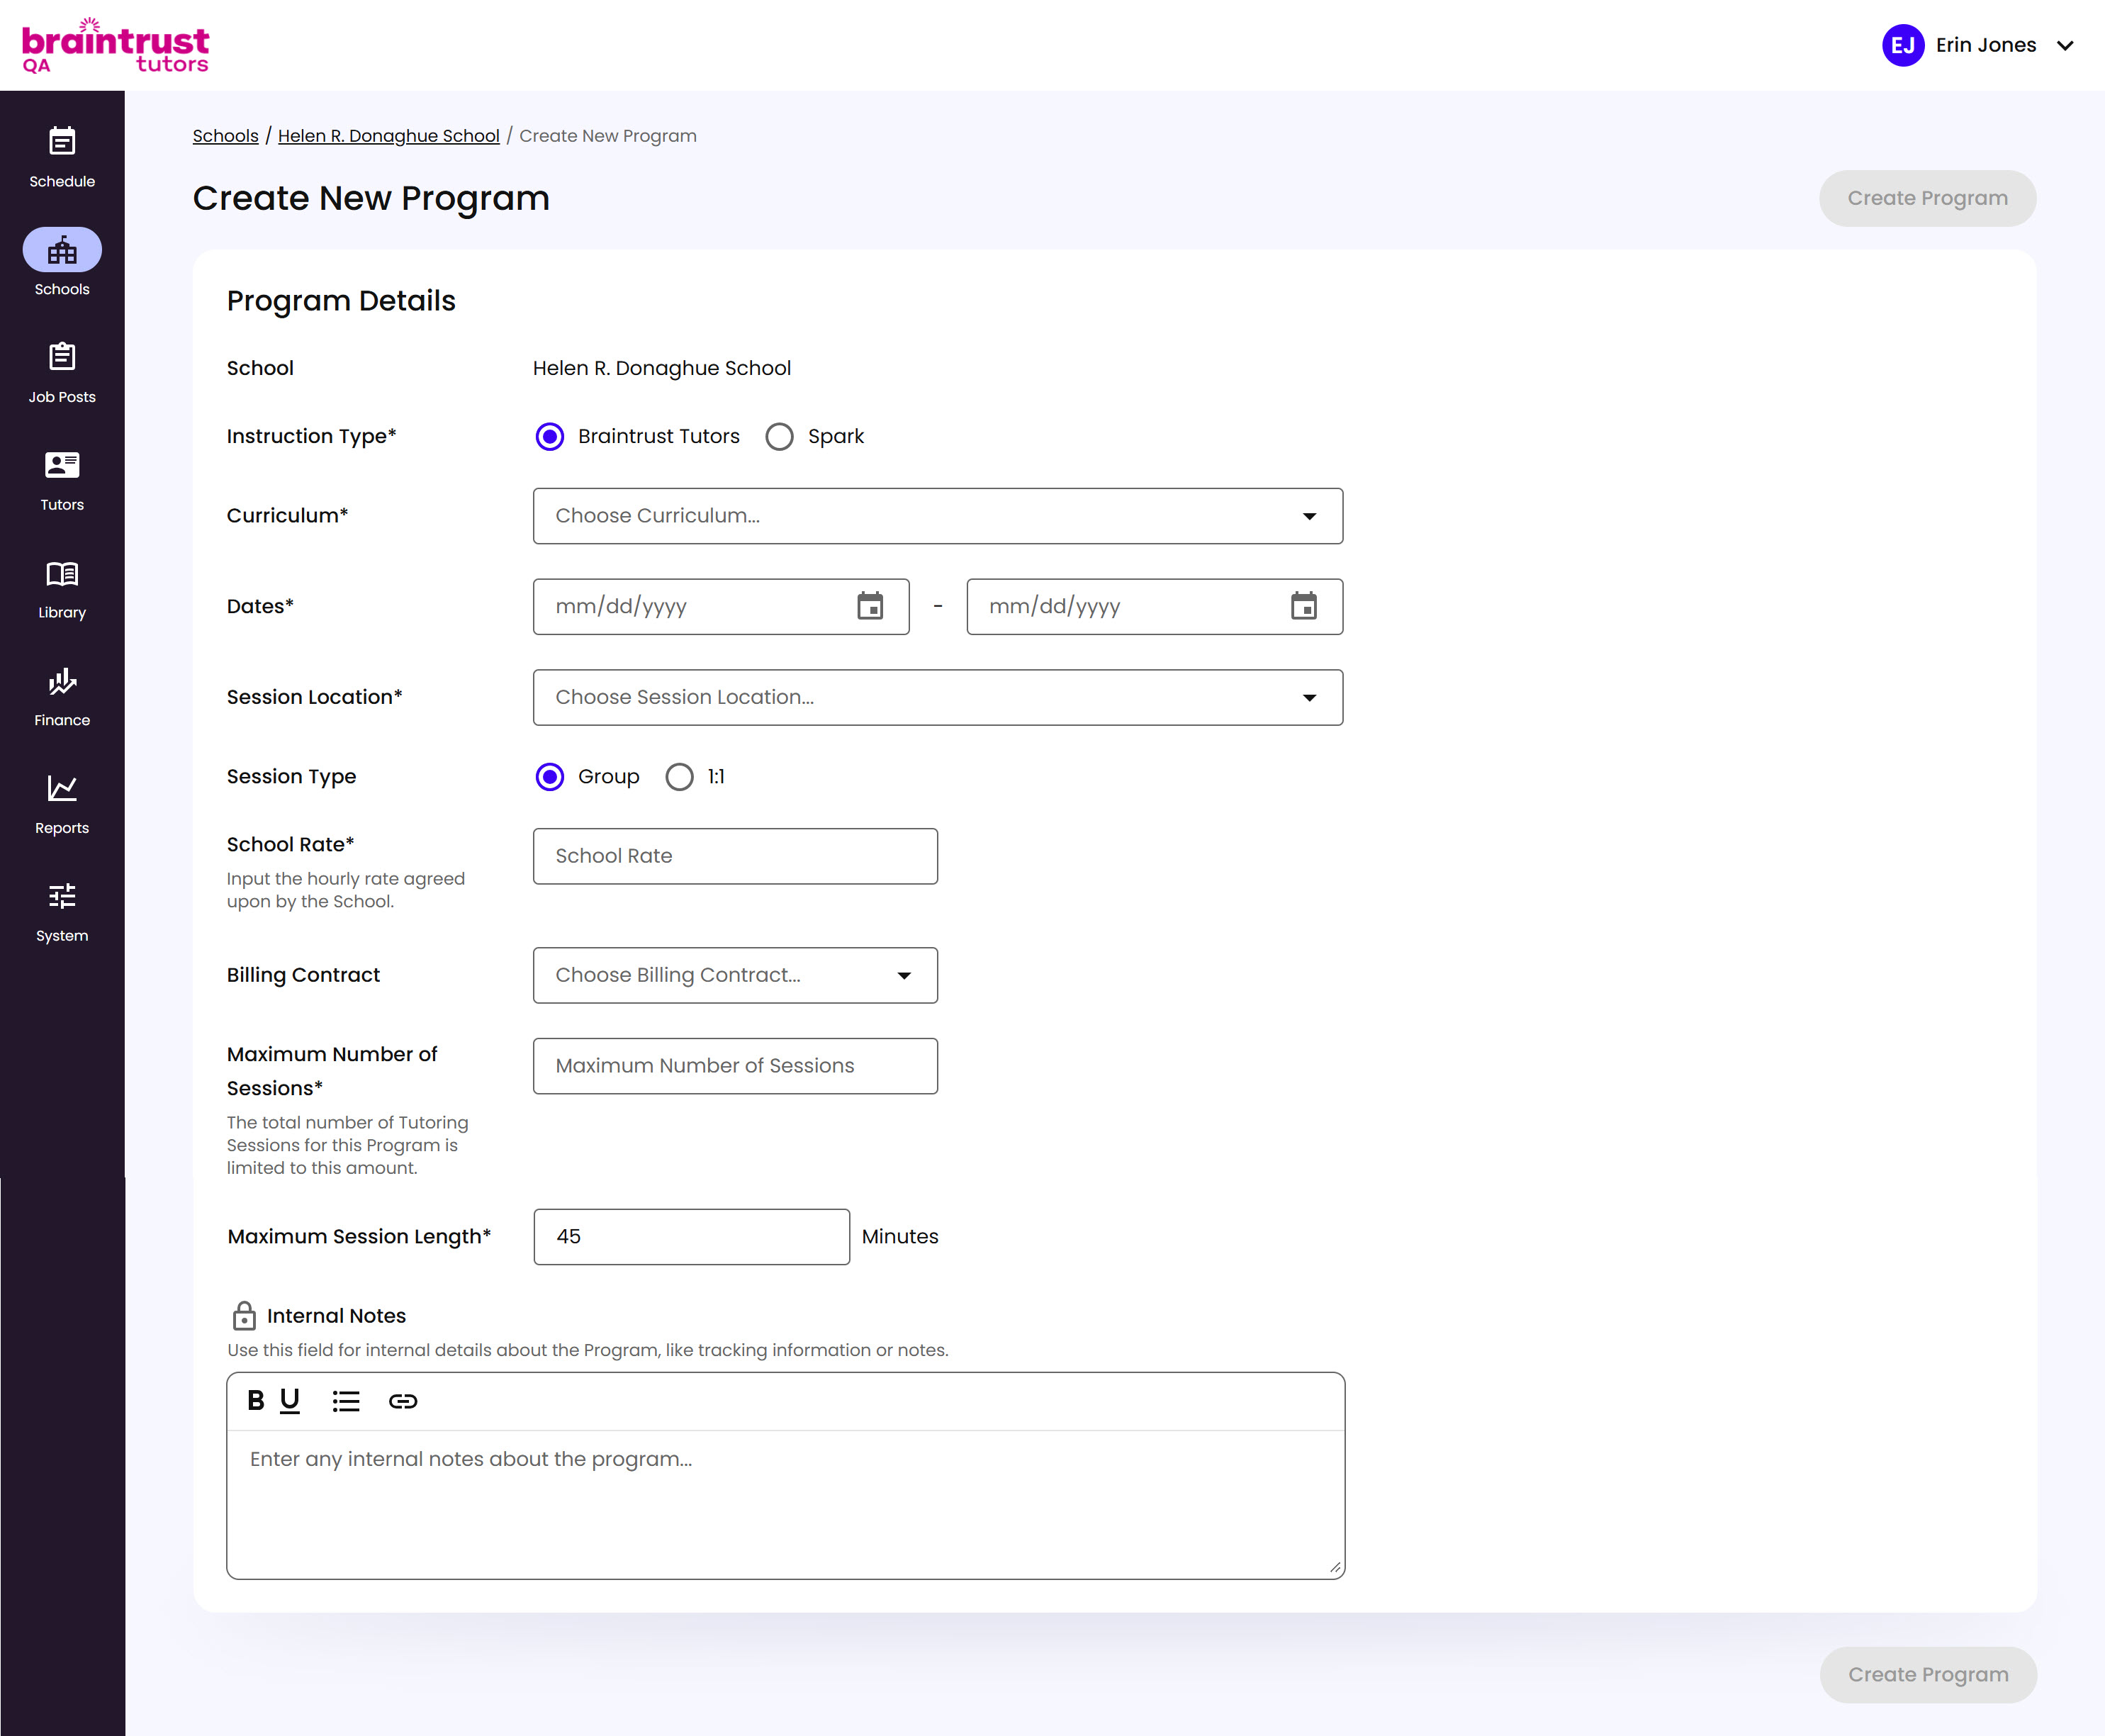The image size is (2105, 1736).
Task: Click the Braintrust Tutors QA logo
Action: pos(115,46)
